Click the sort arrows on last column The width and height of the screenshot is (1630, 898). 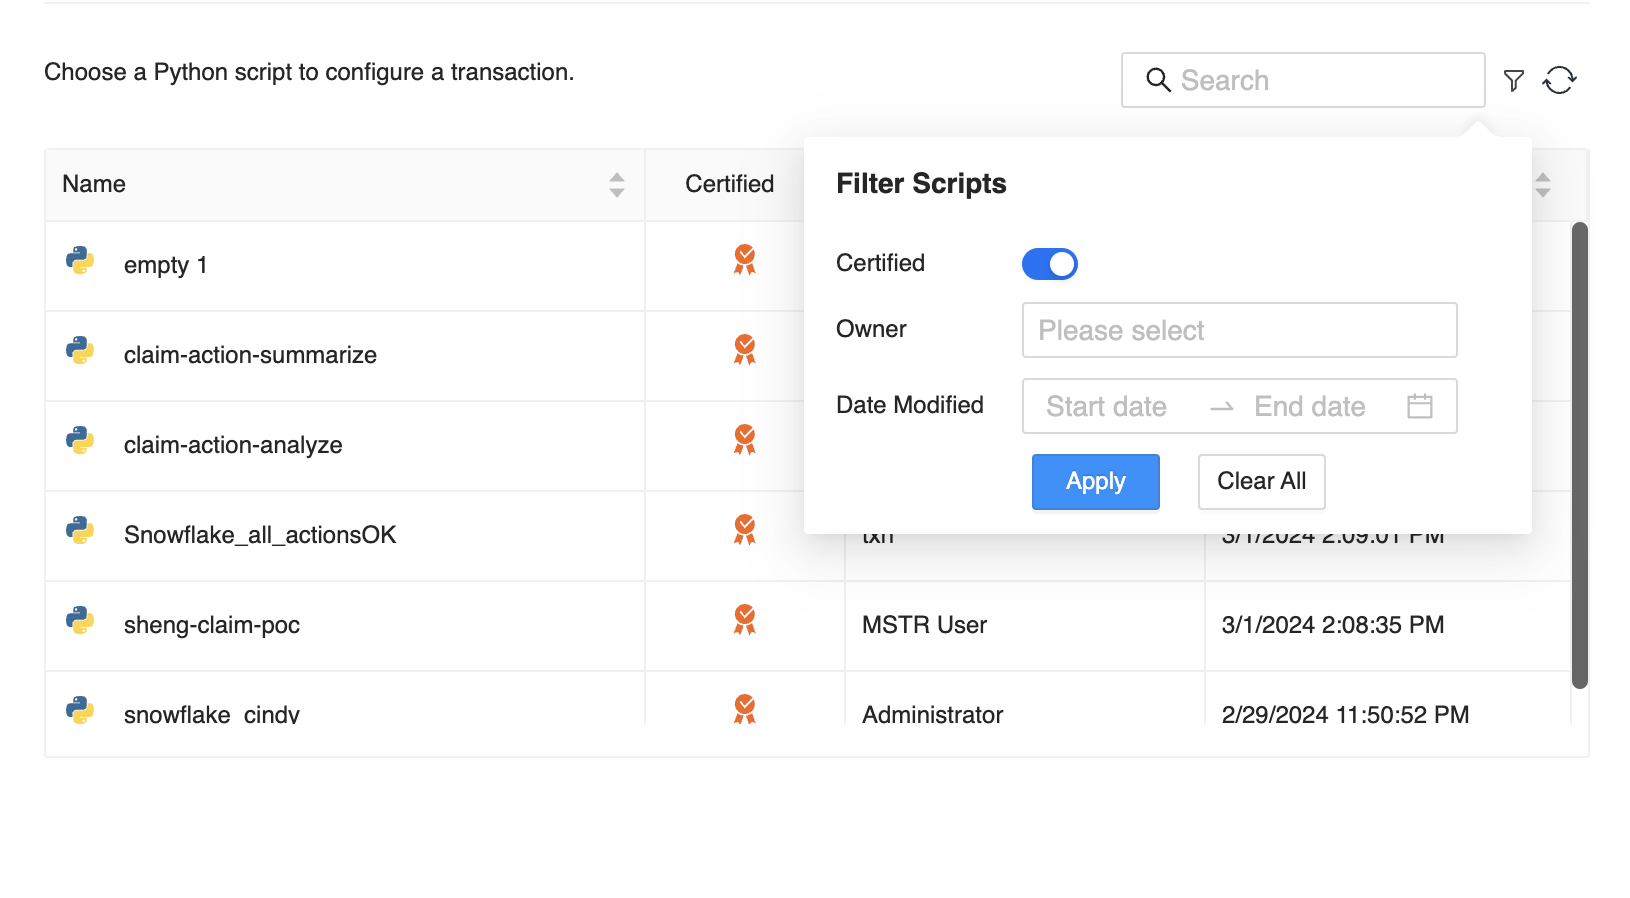(1542, 184)
